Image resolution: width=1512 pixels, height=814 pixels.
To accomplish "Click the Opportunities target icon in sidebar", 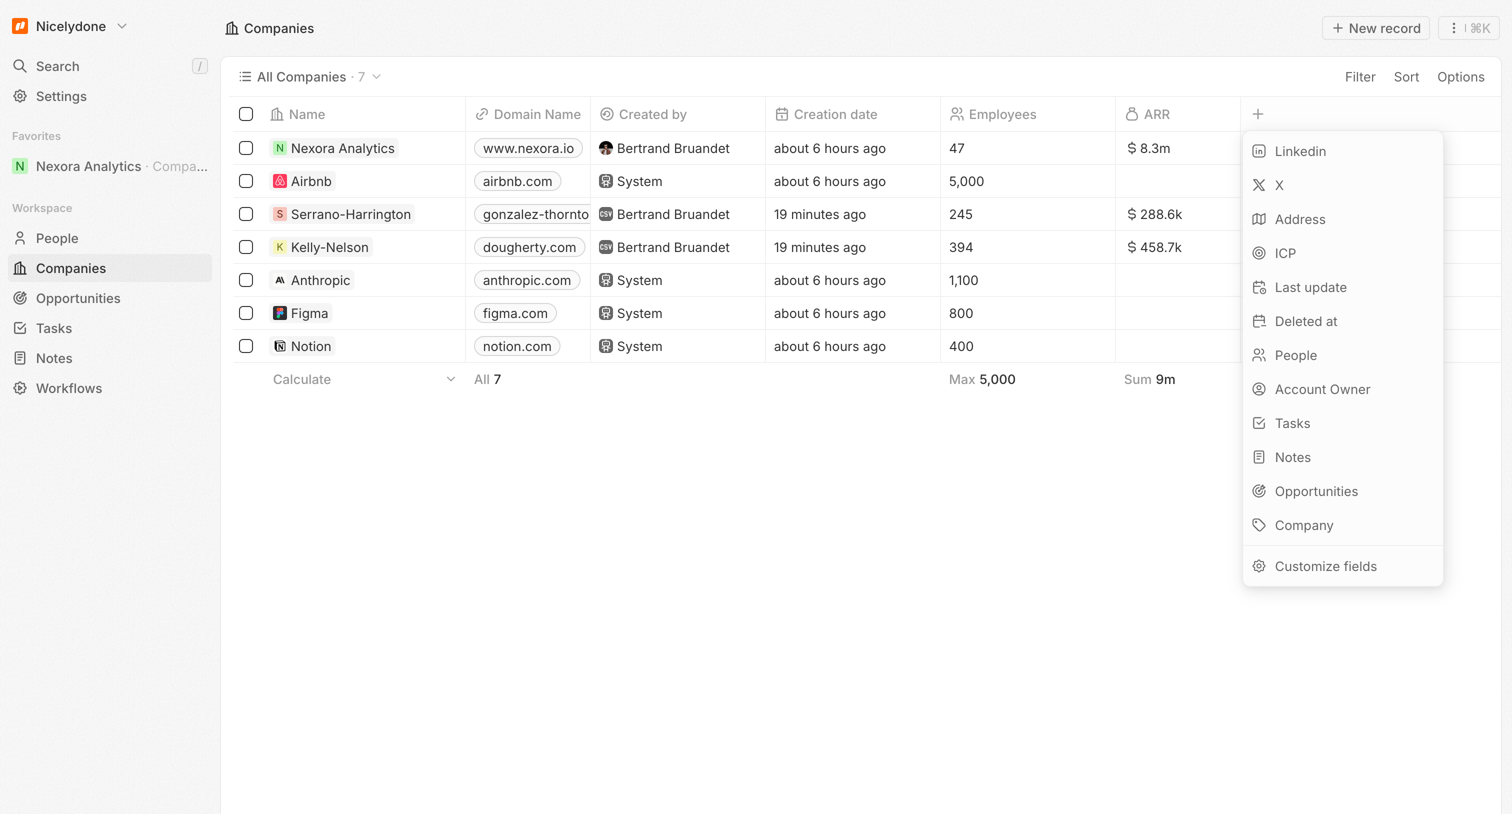I will [x=20, y=298].
